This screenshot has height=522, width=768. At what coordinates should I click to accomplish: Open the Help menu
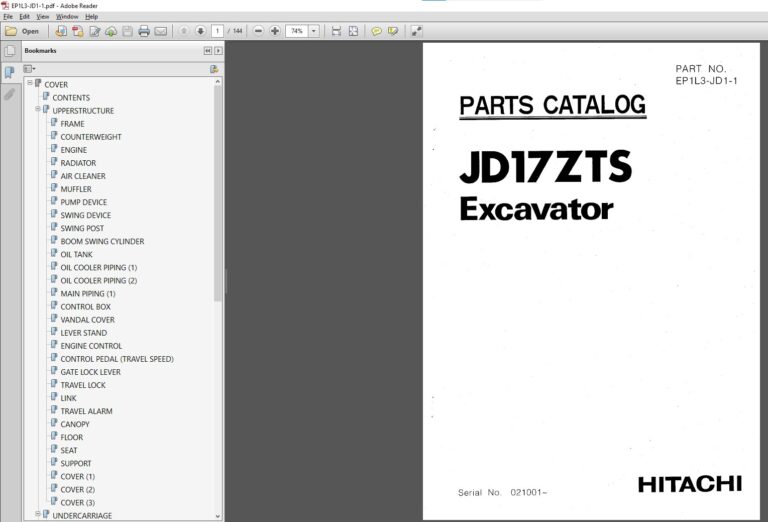coord(92,17)
